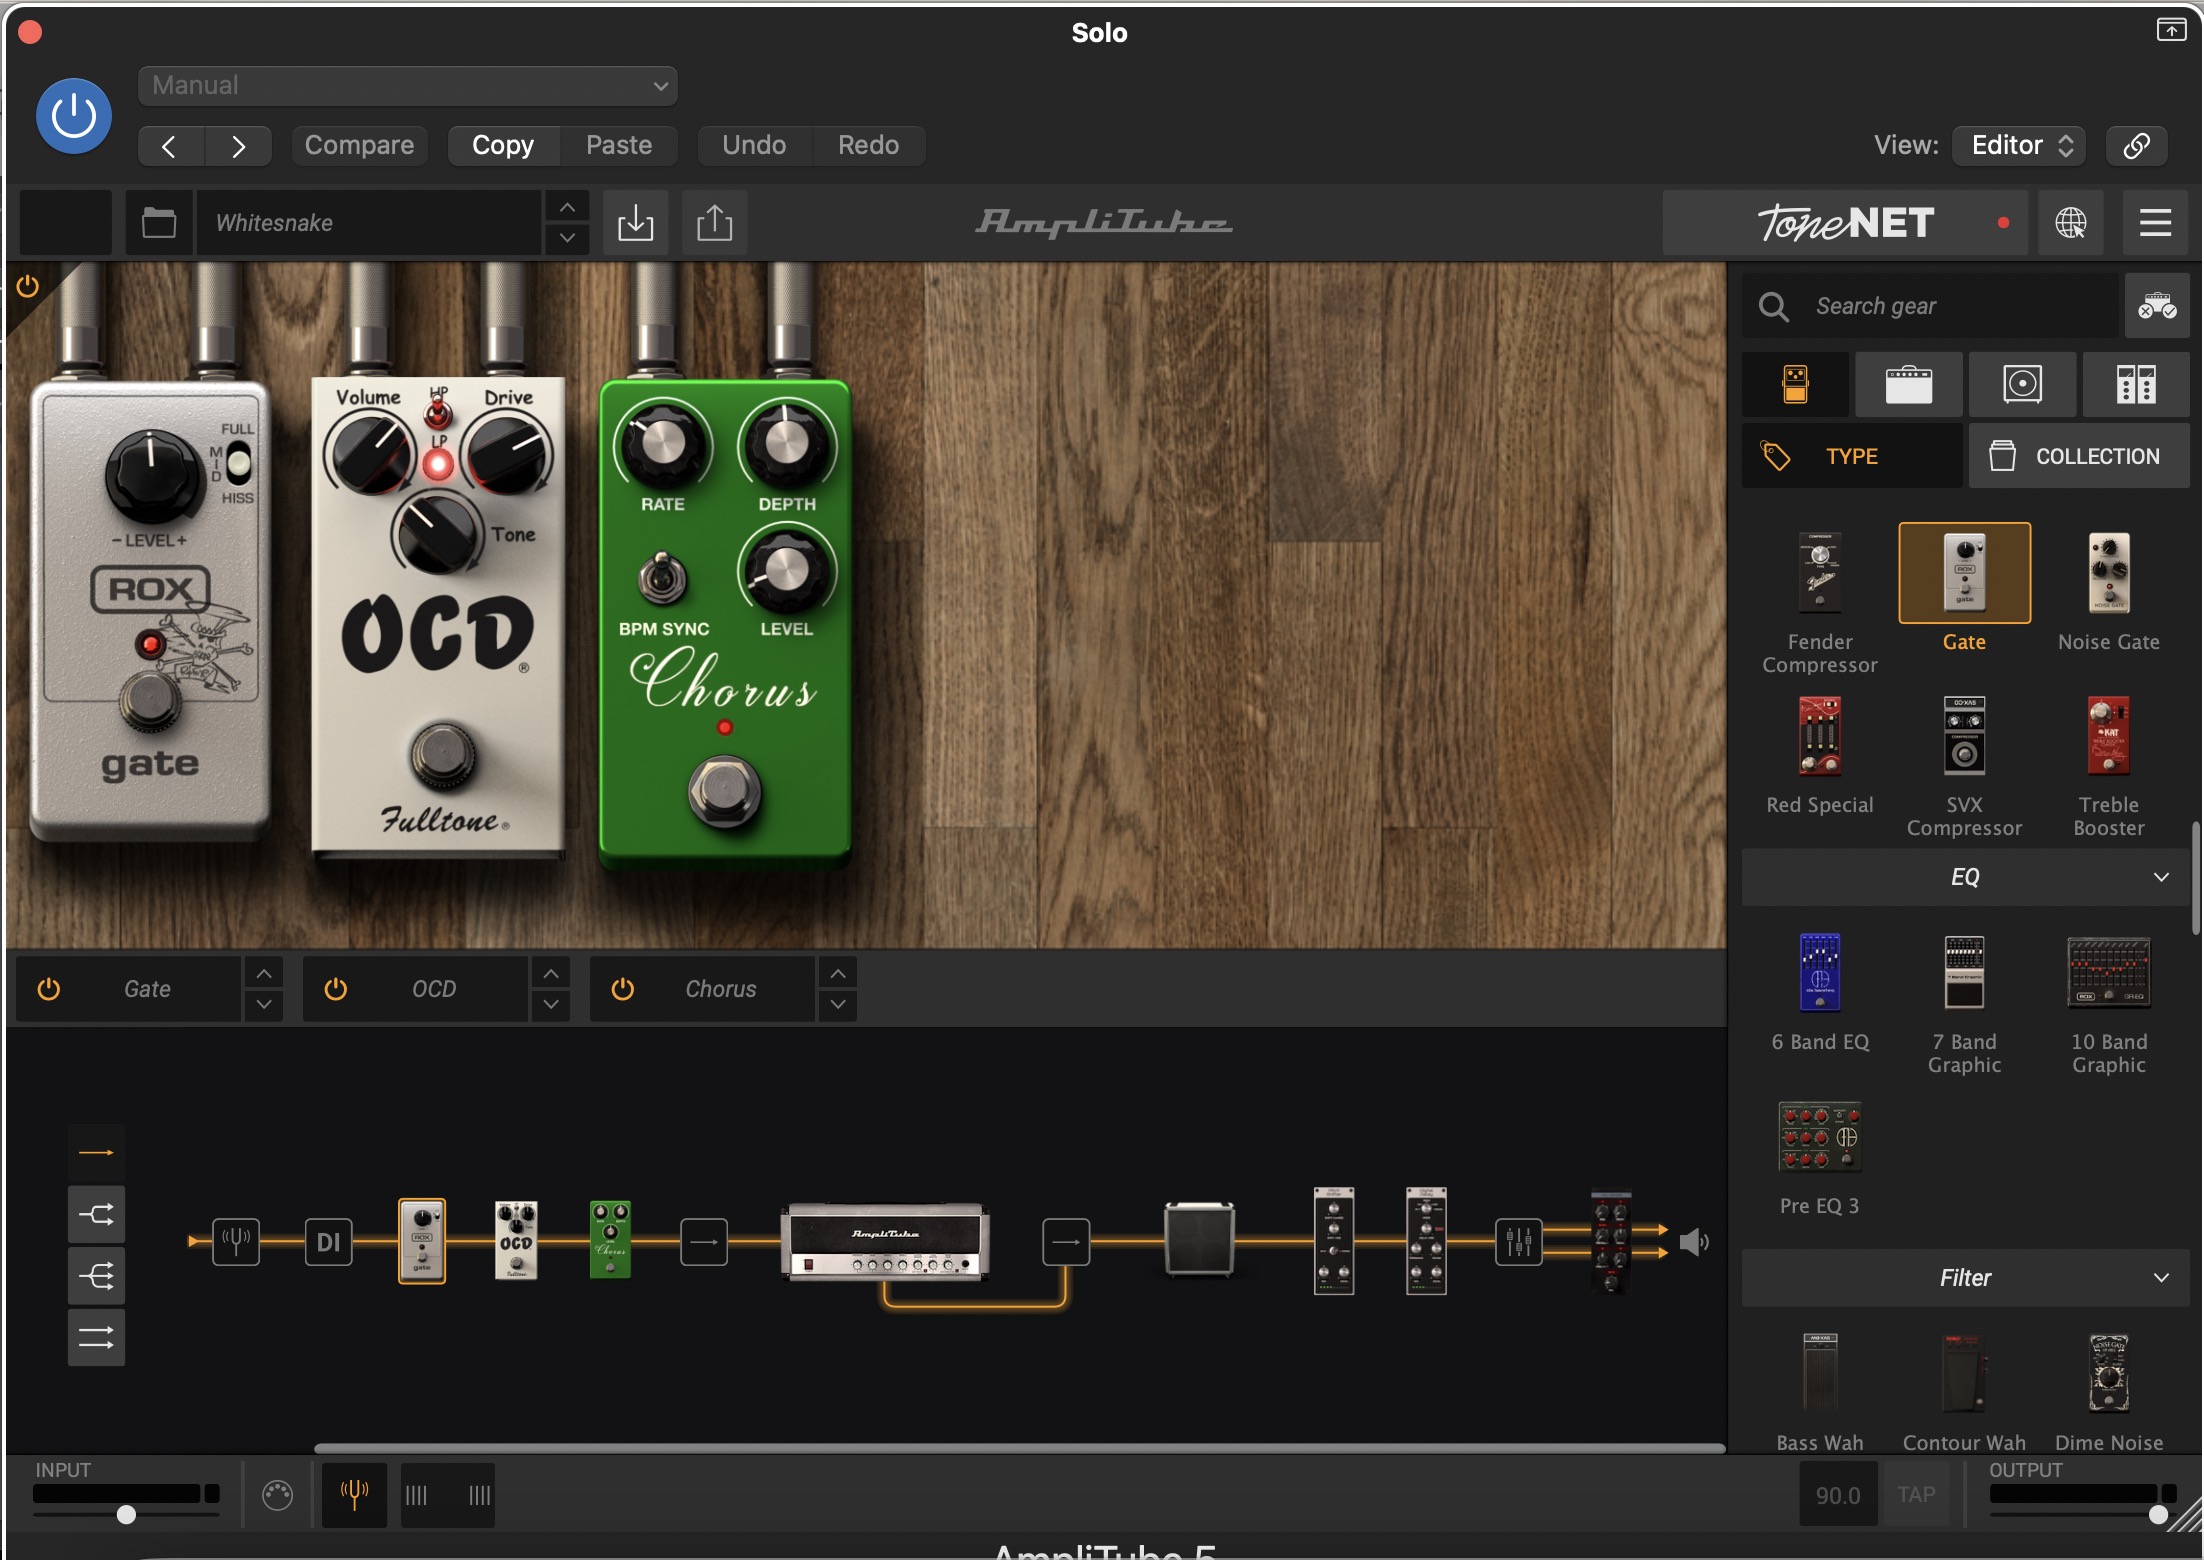The width and height of the screenshot is (2204, 1560).
Task: Click the DI block in signal chain
Action: (328, 1242)
